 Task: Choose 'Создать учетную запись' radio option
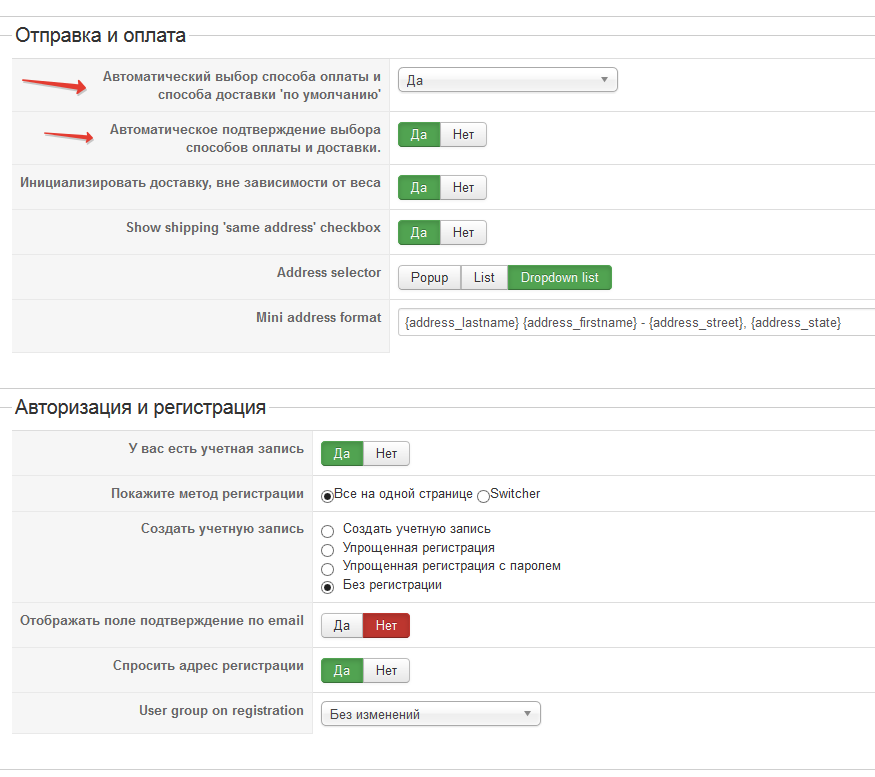click(x=328, y=530)
